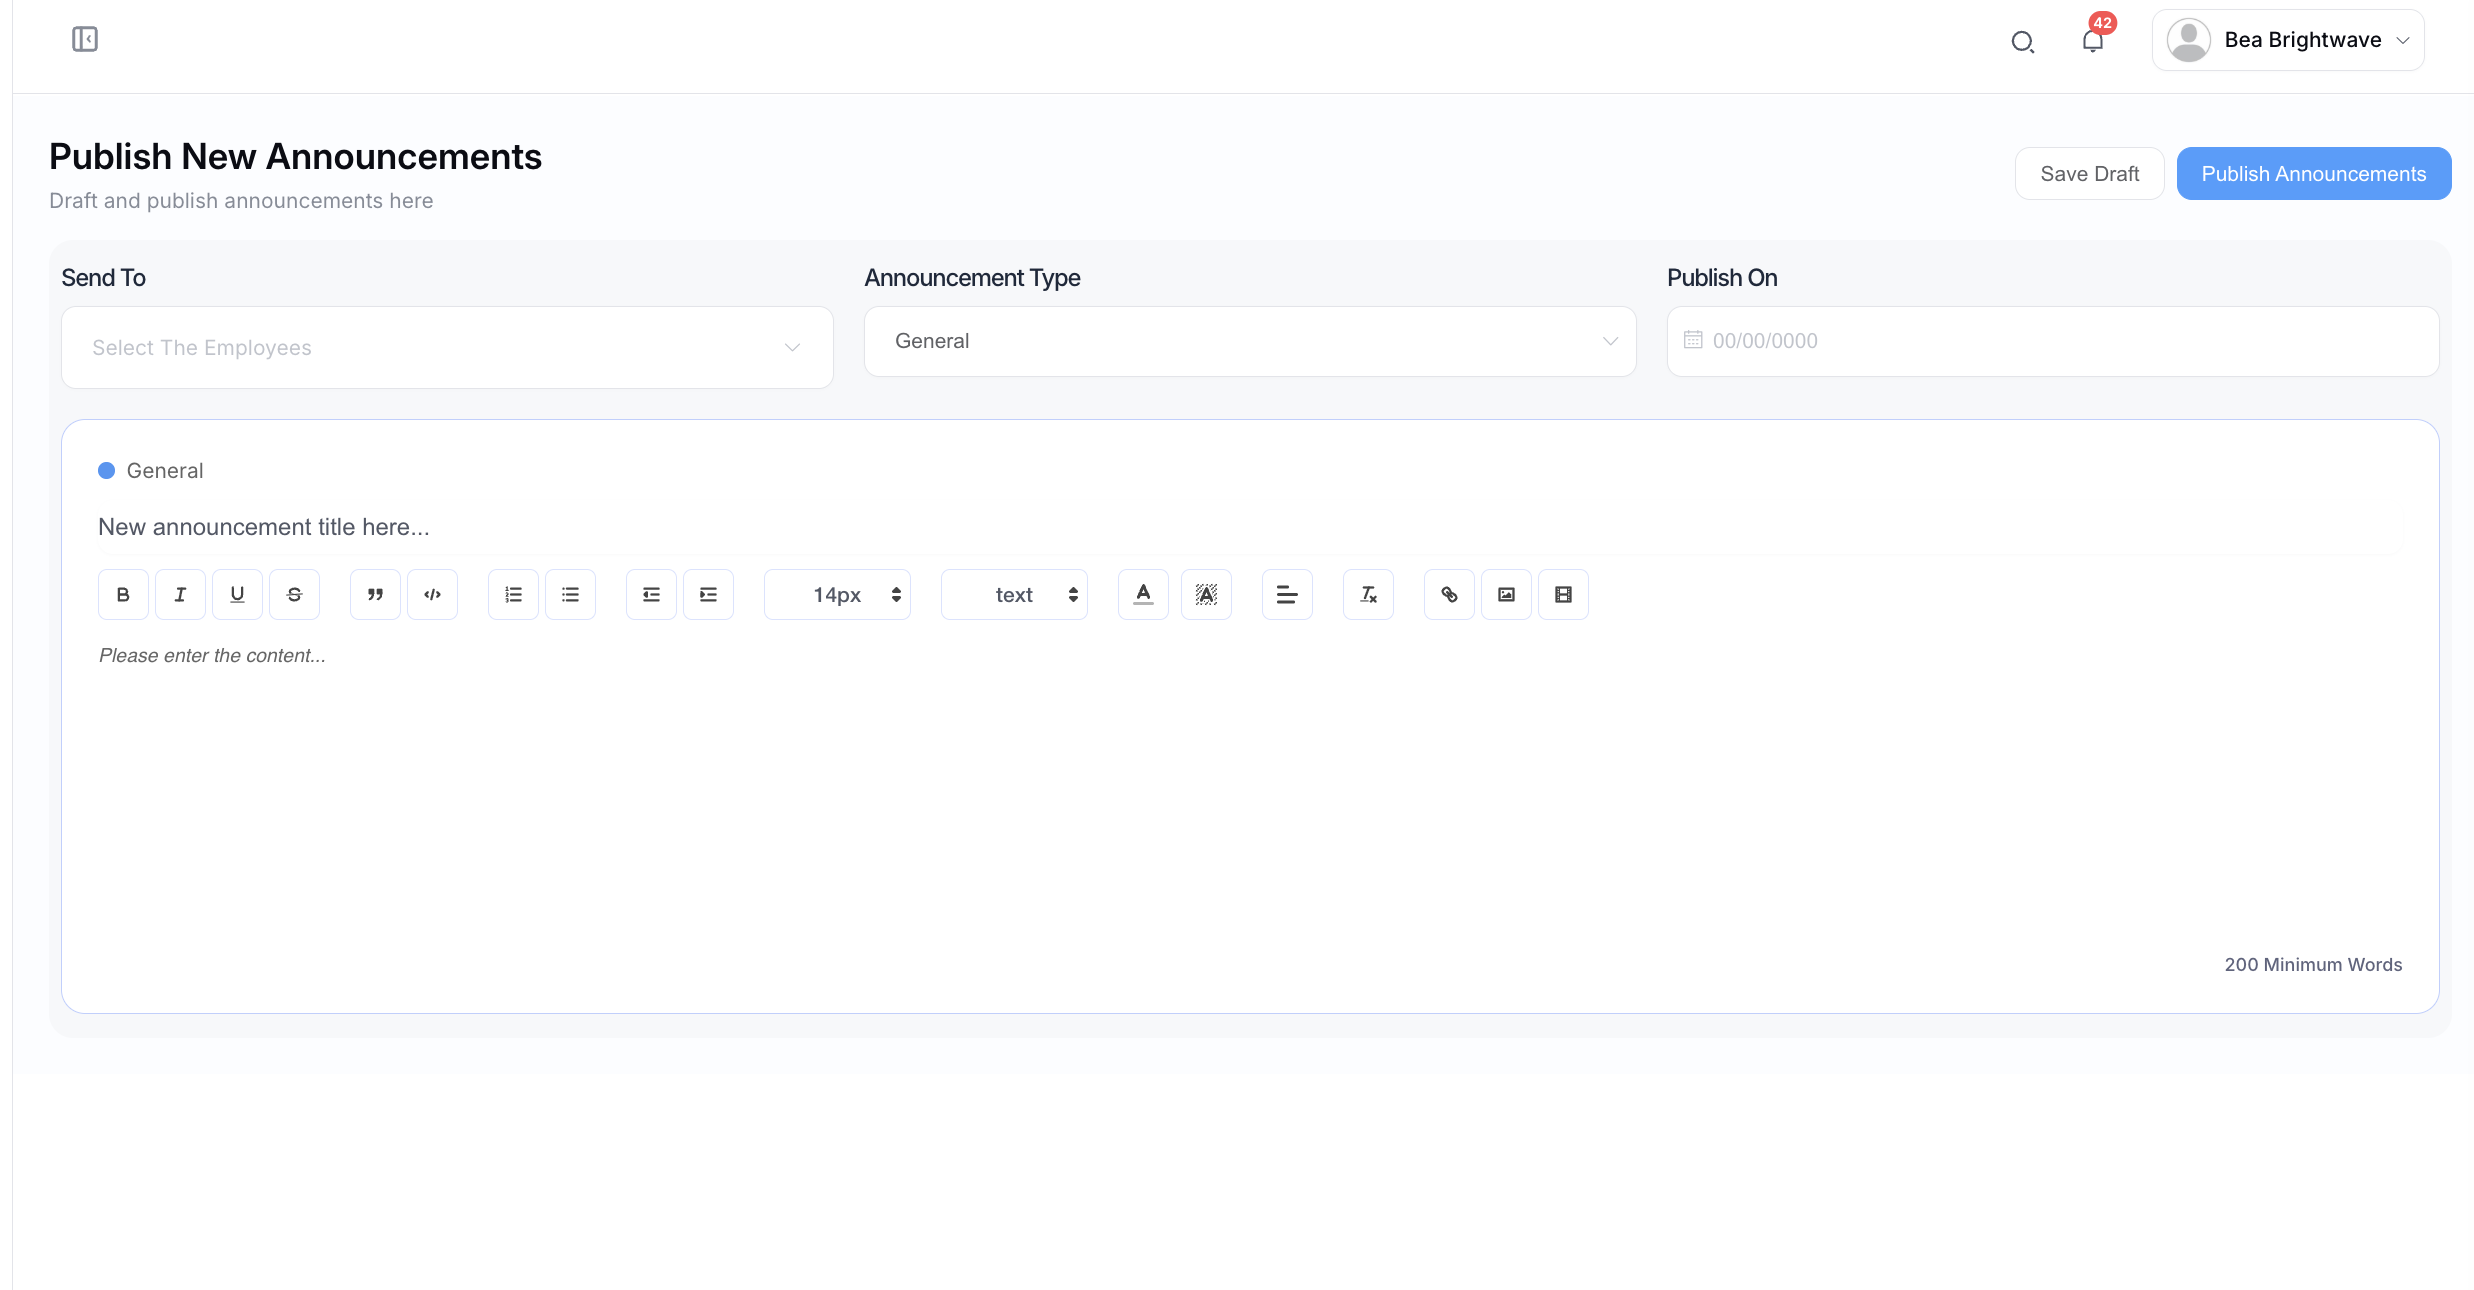Clear text formatting
2474x1290 pixels.
[x=1368, y=595]
